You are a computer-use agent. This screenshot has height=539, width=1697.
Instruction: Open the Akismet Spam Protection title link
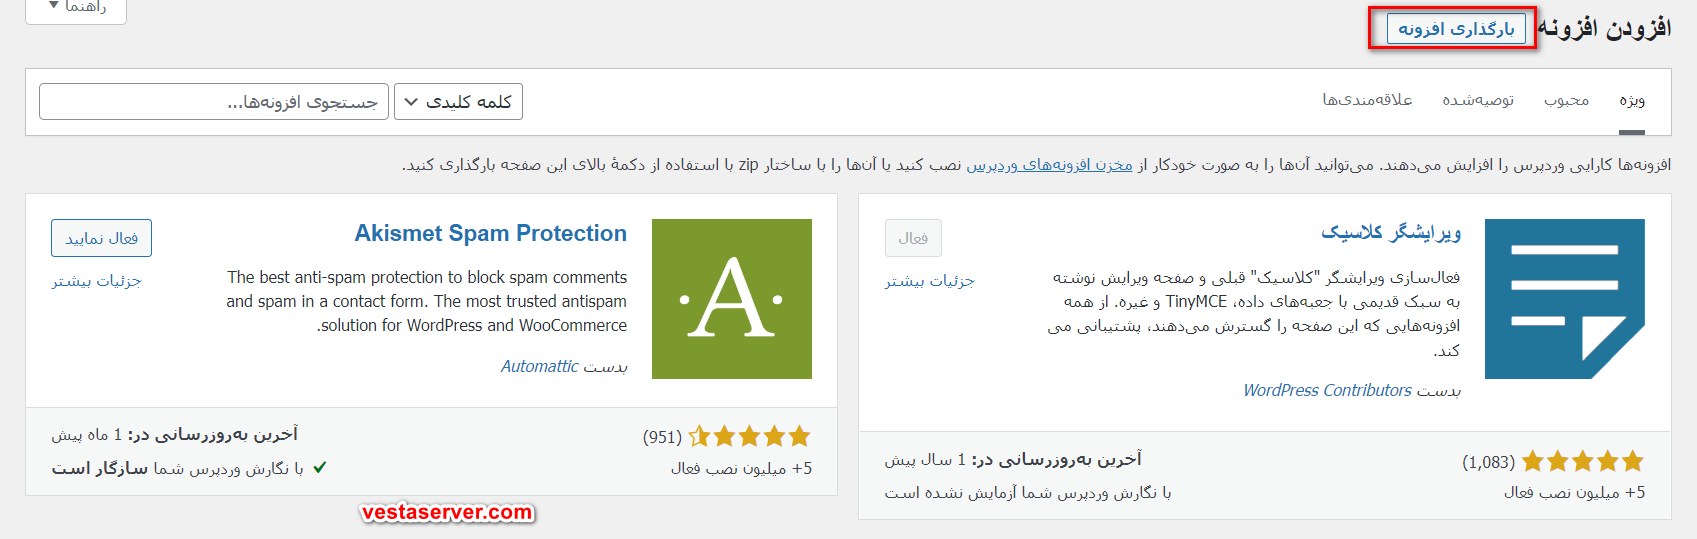[x=491, y=233]
